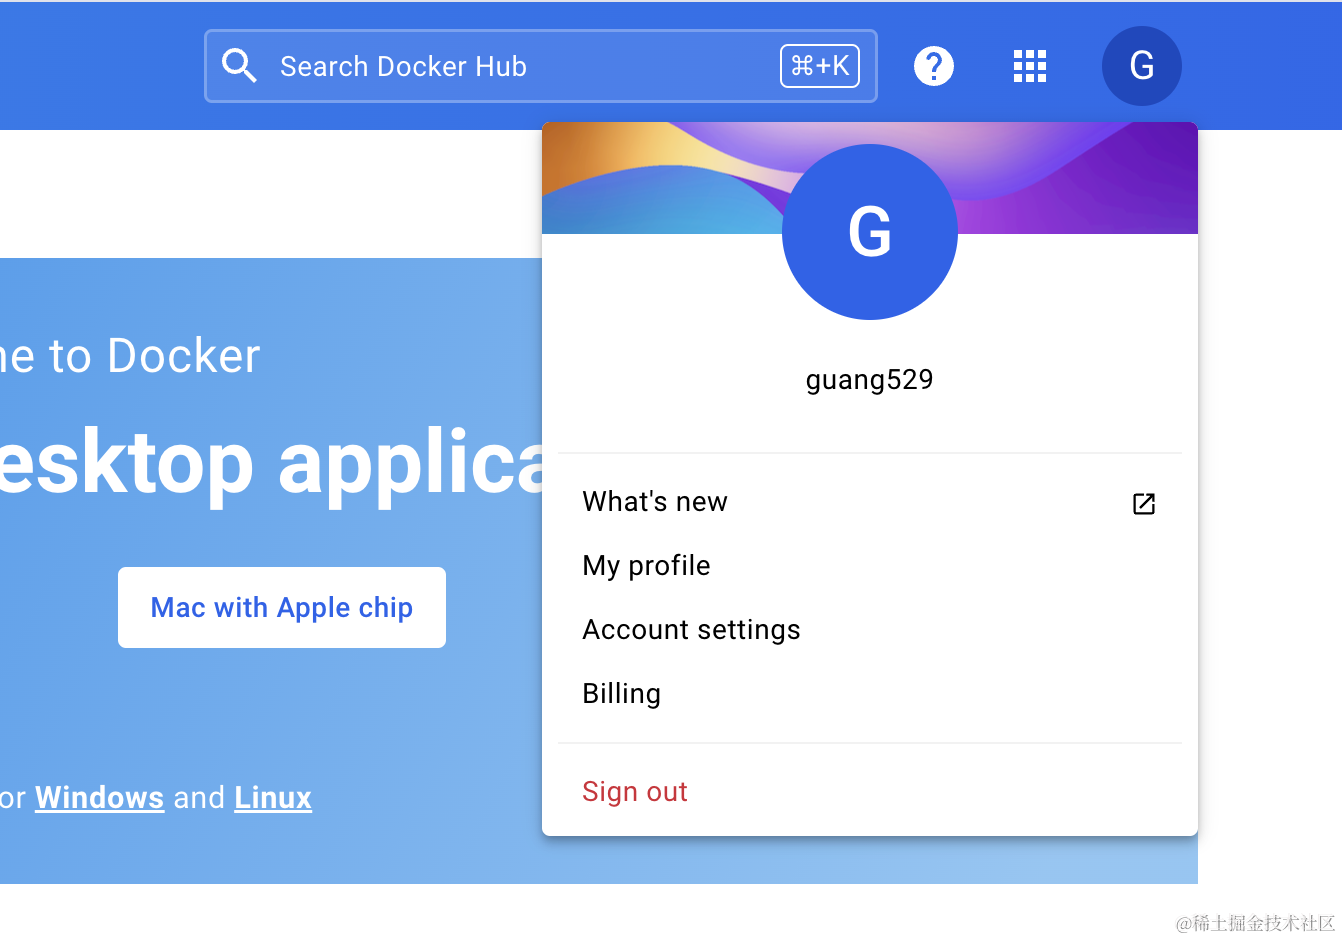Follow the Linux download link
Image resolution: width=1342 pixels, height=940 pixels.
point(273,798)
